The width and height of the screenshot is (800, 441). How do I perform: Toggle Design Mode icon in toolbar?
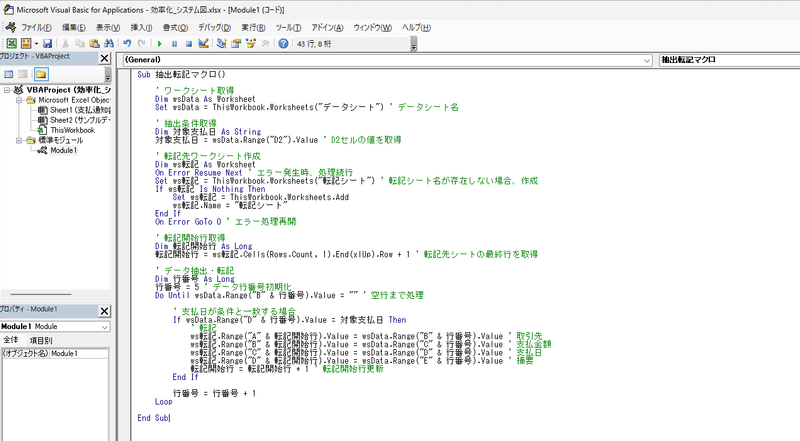pyautogui.click(x=203, y=44)
